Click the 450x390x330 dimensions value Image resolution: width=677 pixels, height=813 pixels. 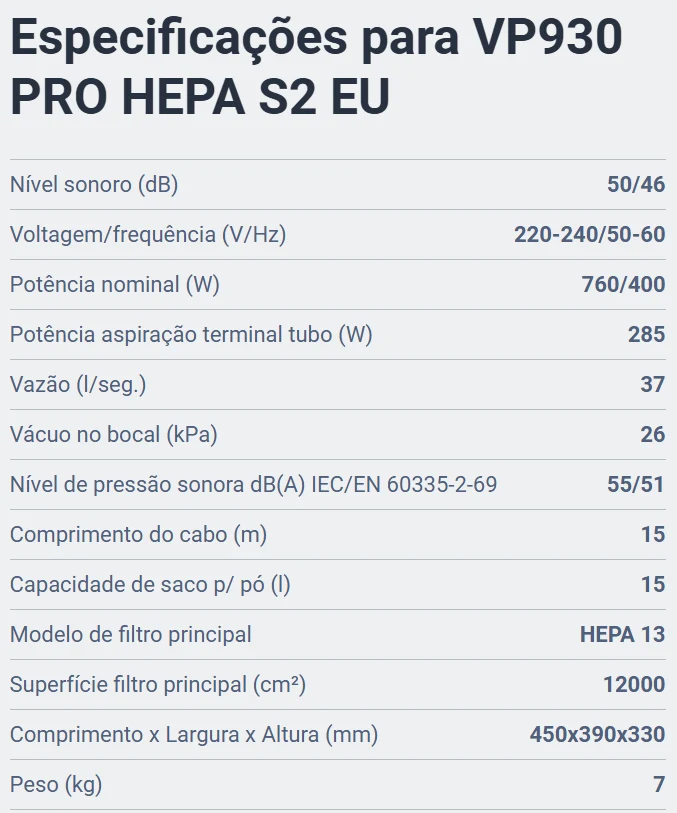tap(598, 735)
